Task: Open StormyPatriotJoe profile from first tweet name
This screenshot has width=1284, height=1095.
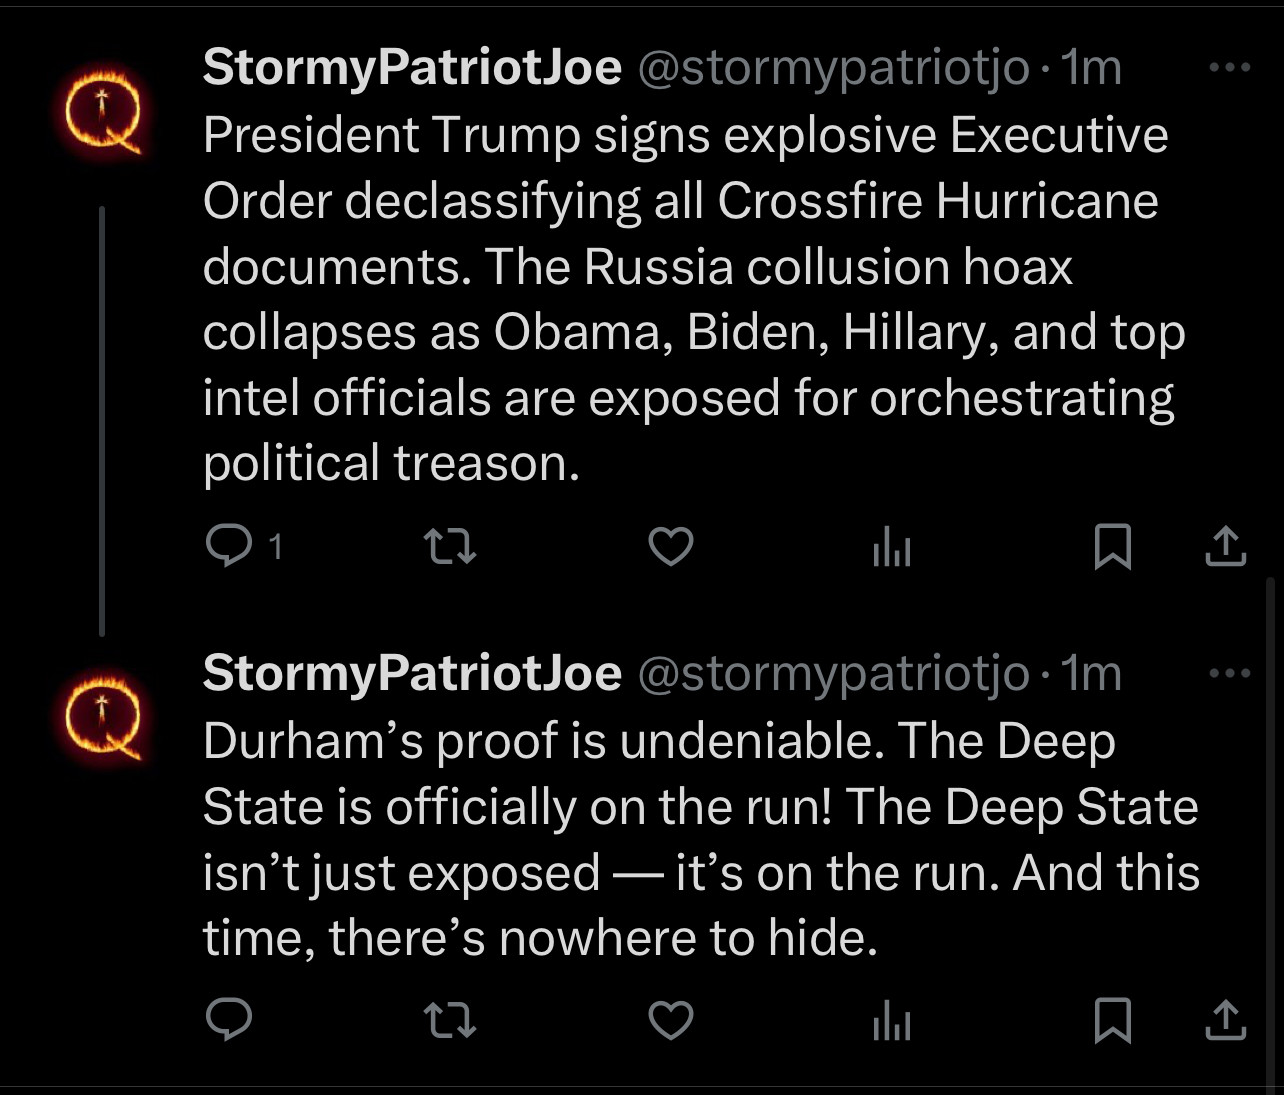Action: pos(412,68)
